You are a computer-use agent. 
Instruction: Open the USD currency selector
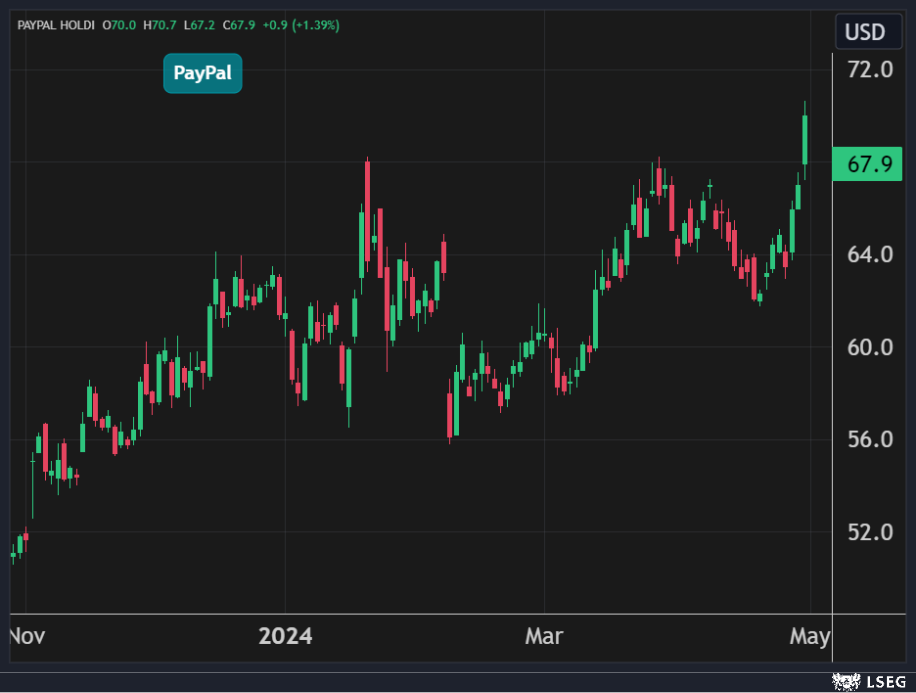(x=864, y=32)
